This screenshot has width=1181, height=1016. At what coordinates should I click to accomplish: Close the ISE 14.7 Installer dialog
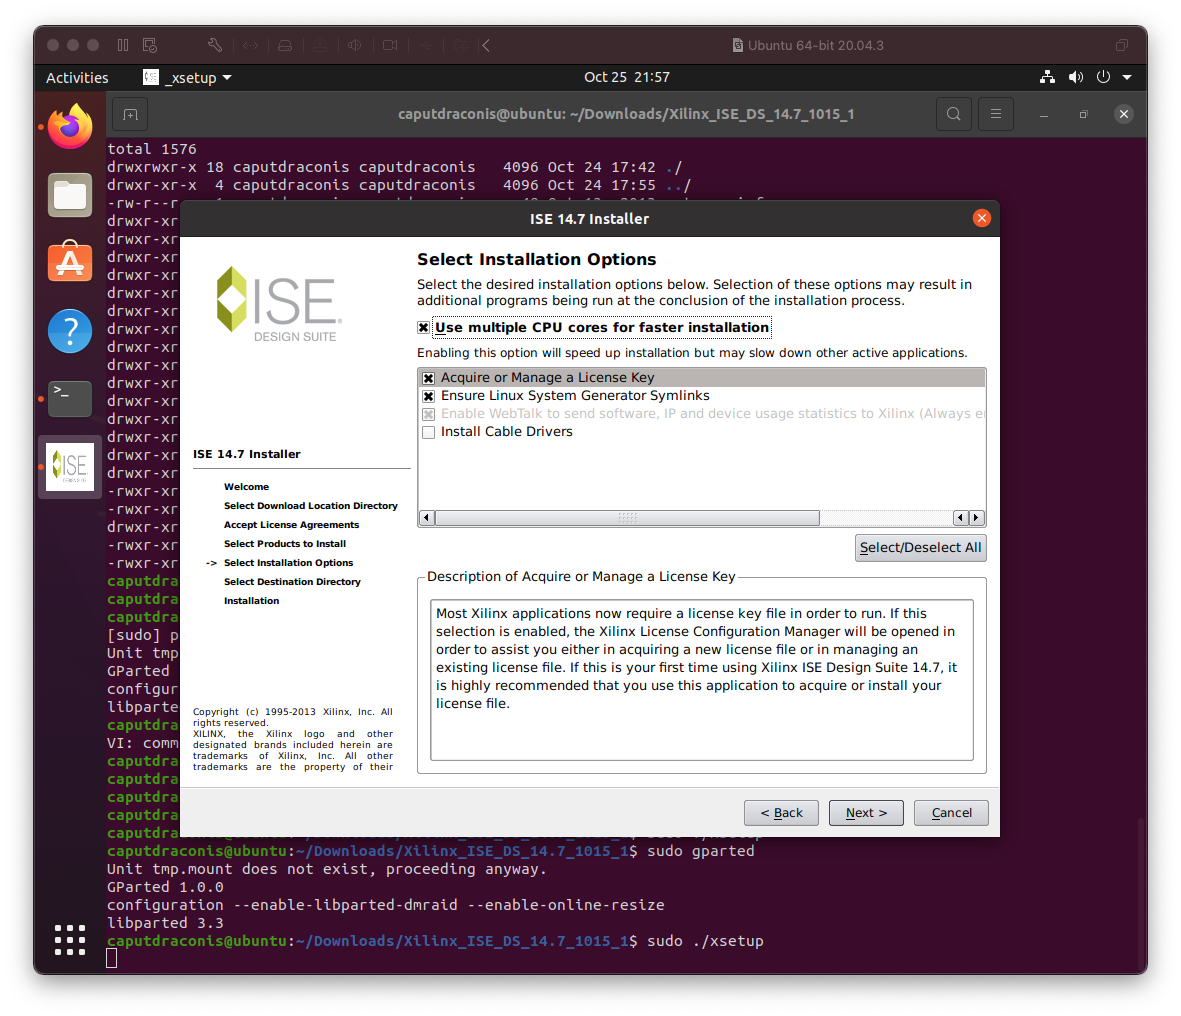[x=981, y=218]
